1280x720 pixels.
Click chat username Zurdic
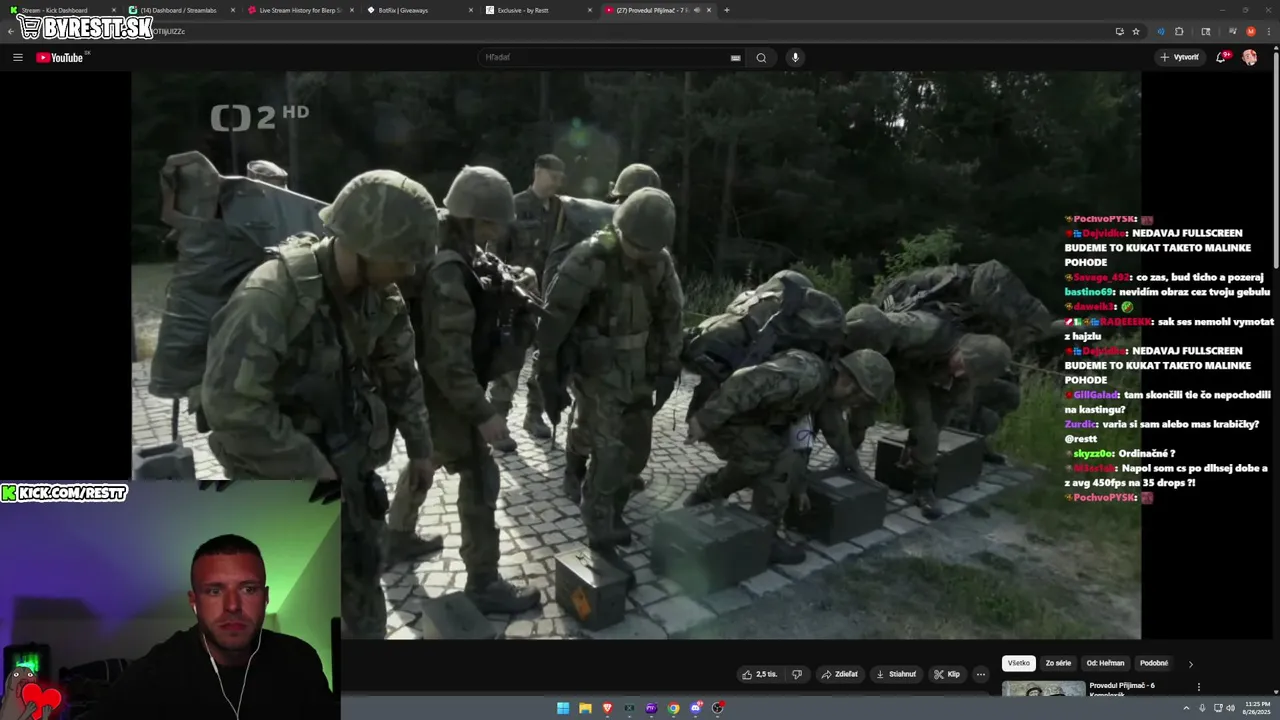pos(1080,424)
